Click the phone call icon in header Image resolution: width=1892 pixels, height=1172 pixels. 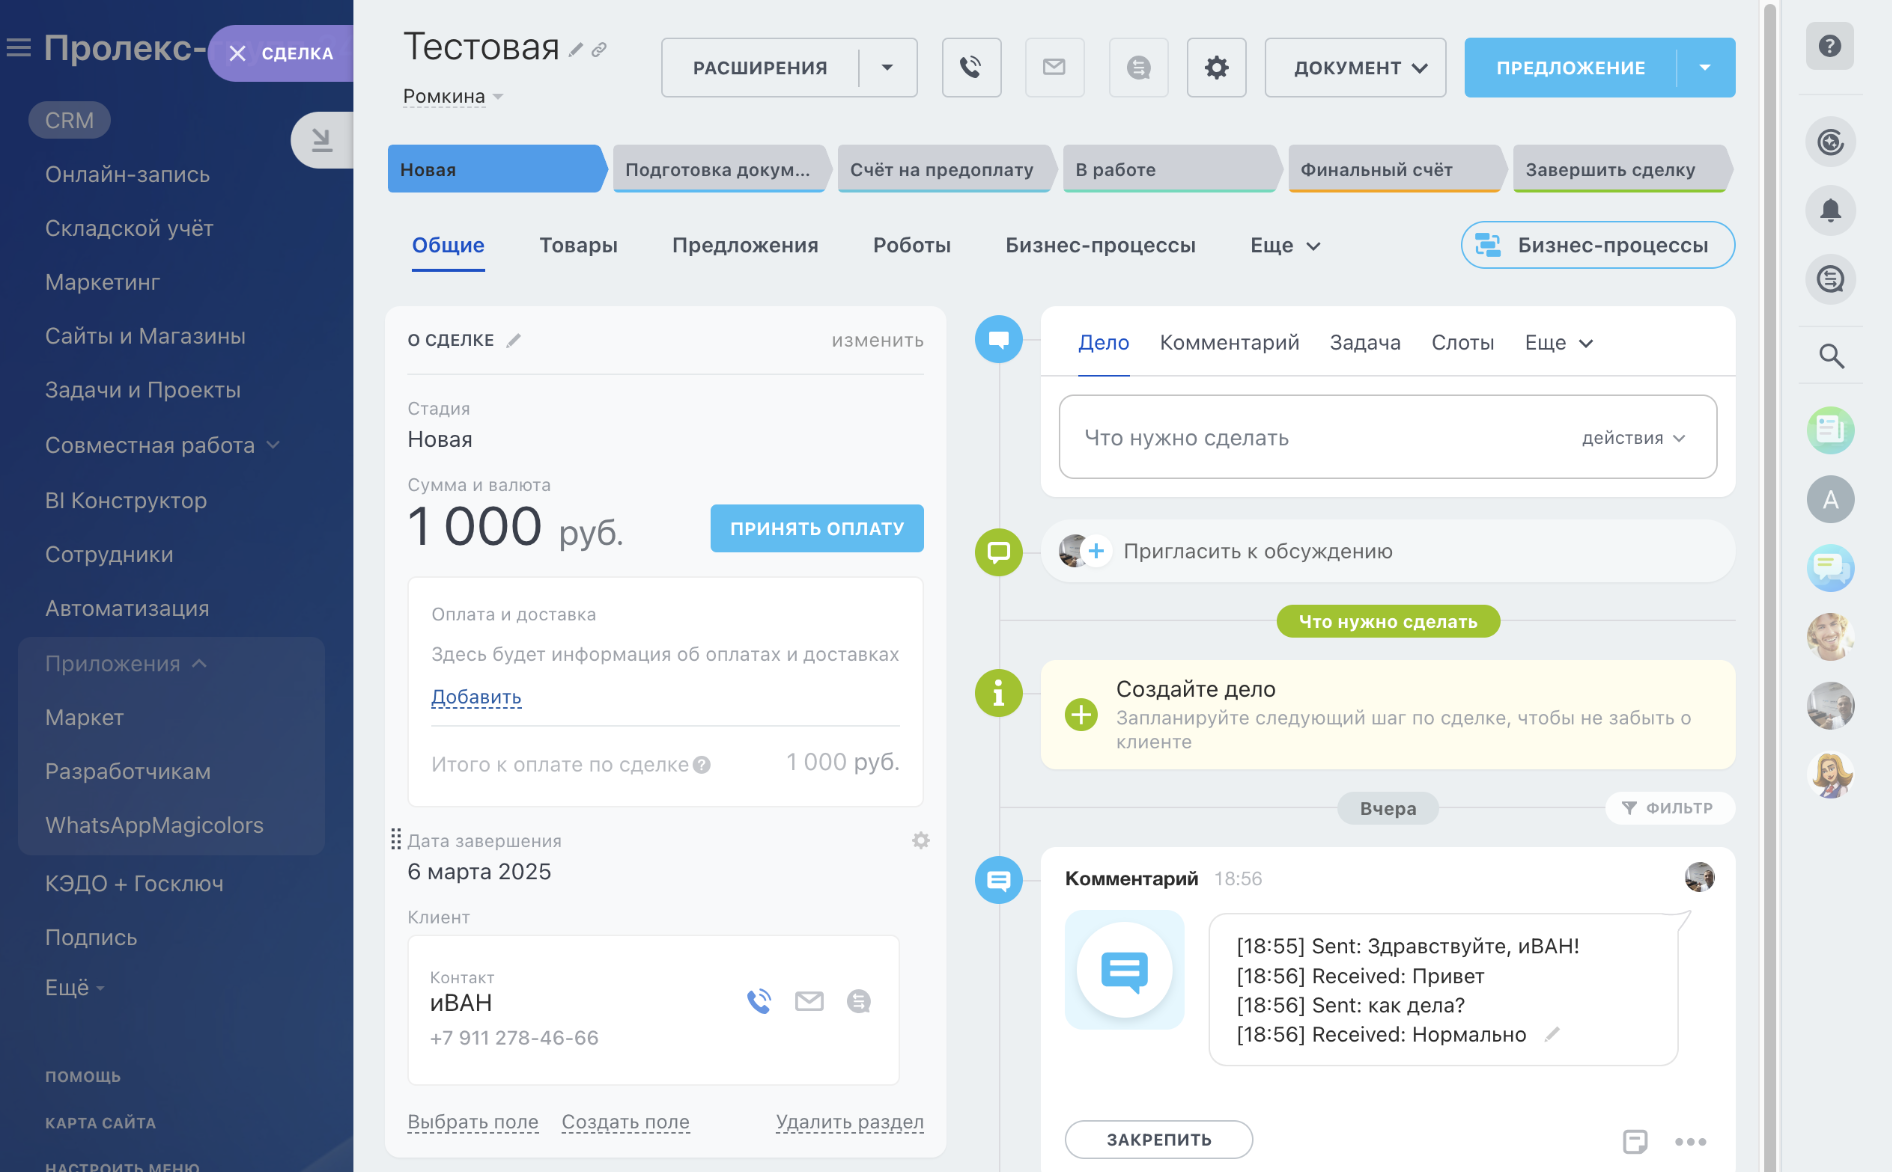971,67
